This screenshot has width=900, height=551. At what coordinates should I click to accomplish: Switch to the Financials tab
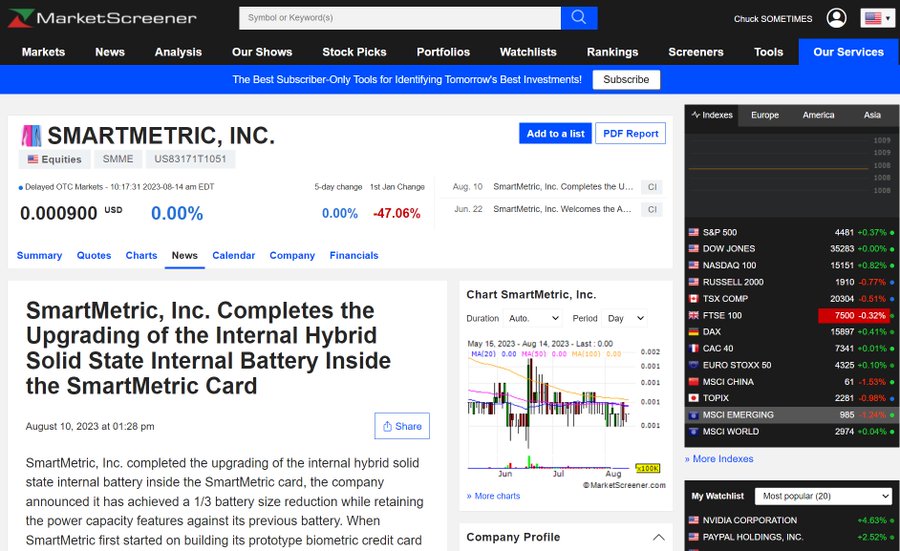354,255
